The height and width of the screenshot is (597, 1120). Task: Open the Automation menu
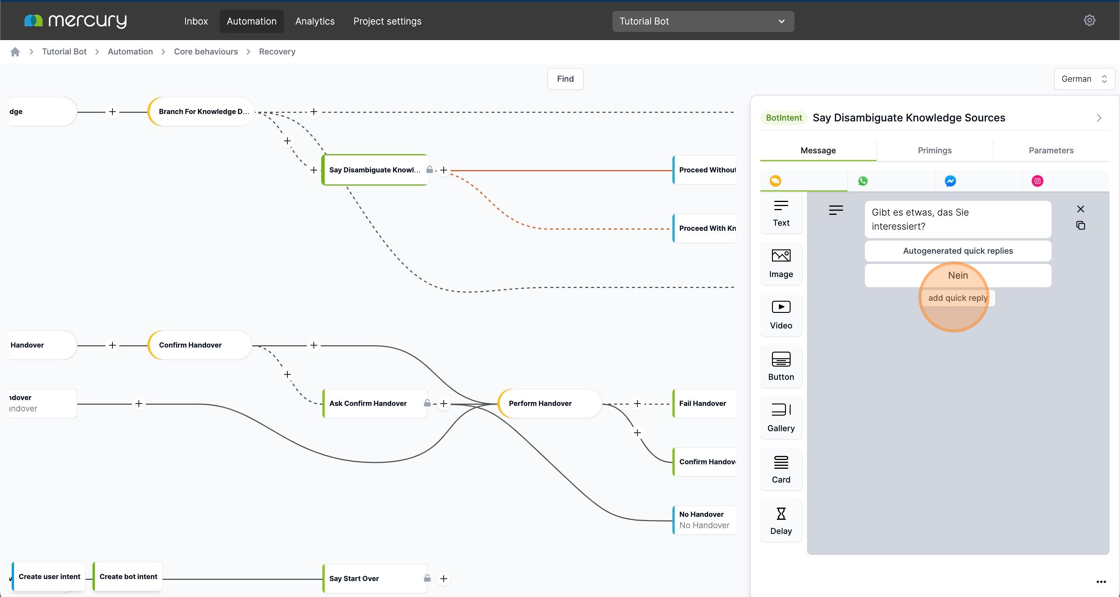251,21
